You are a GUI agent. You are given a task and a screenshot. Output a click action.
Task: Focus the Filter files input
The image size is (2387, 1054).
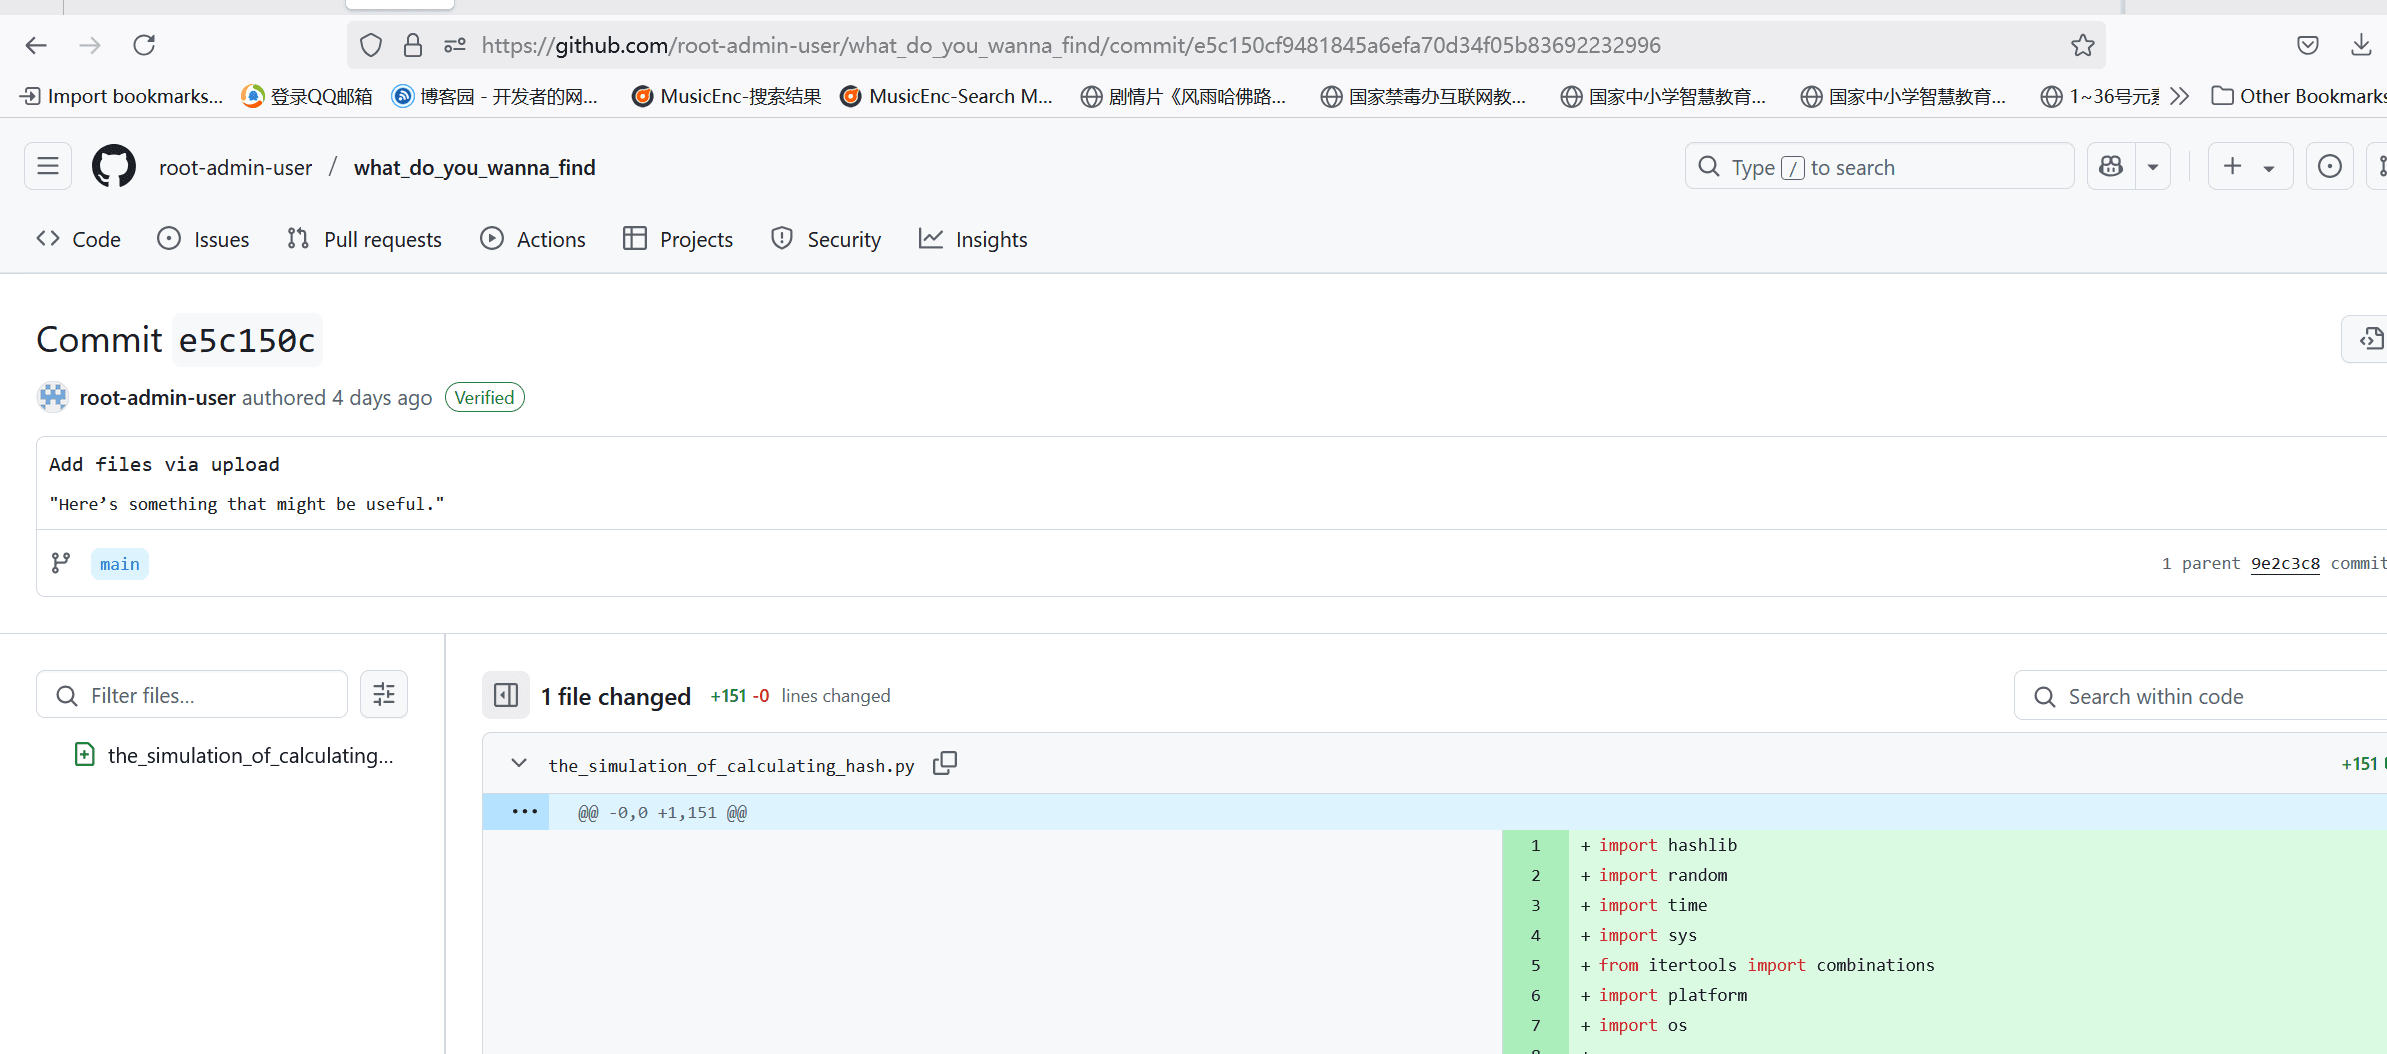tap(192, 695)
